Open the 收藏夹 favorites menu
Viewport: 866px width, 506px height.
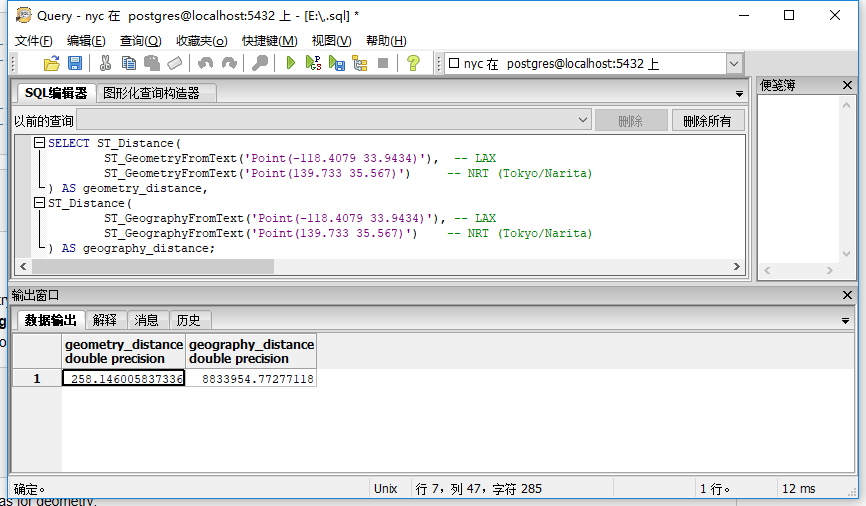202,41
